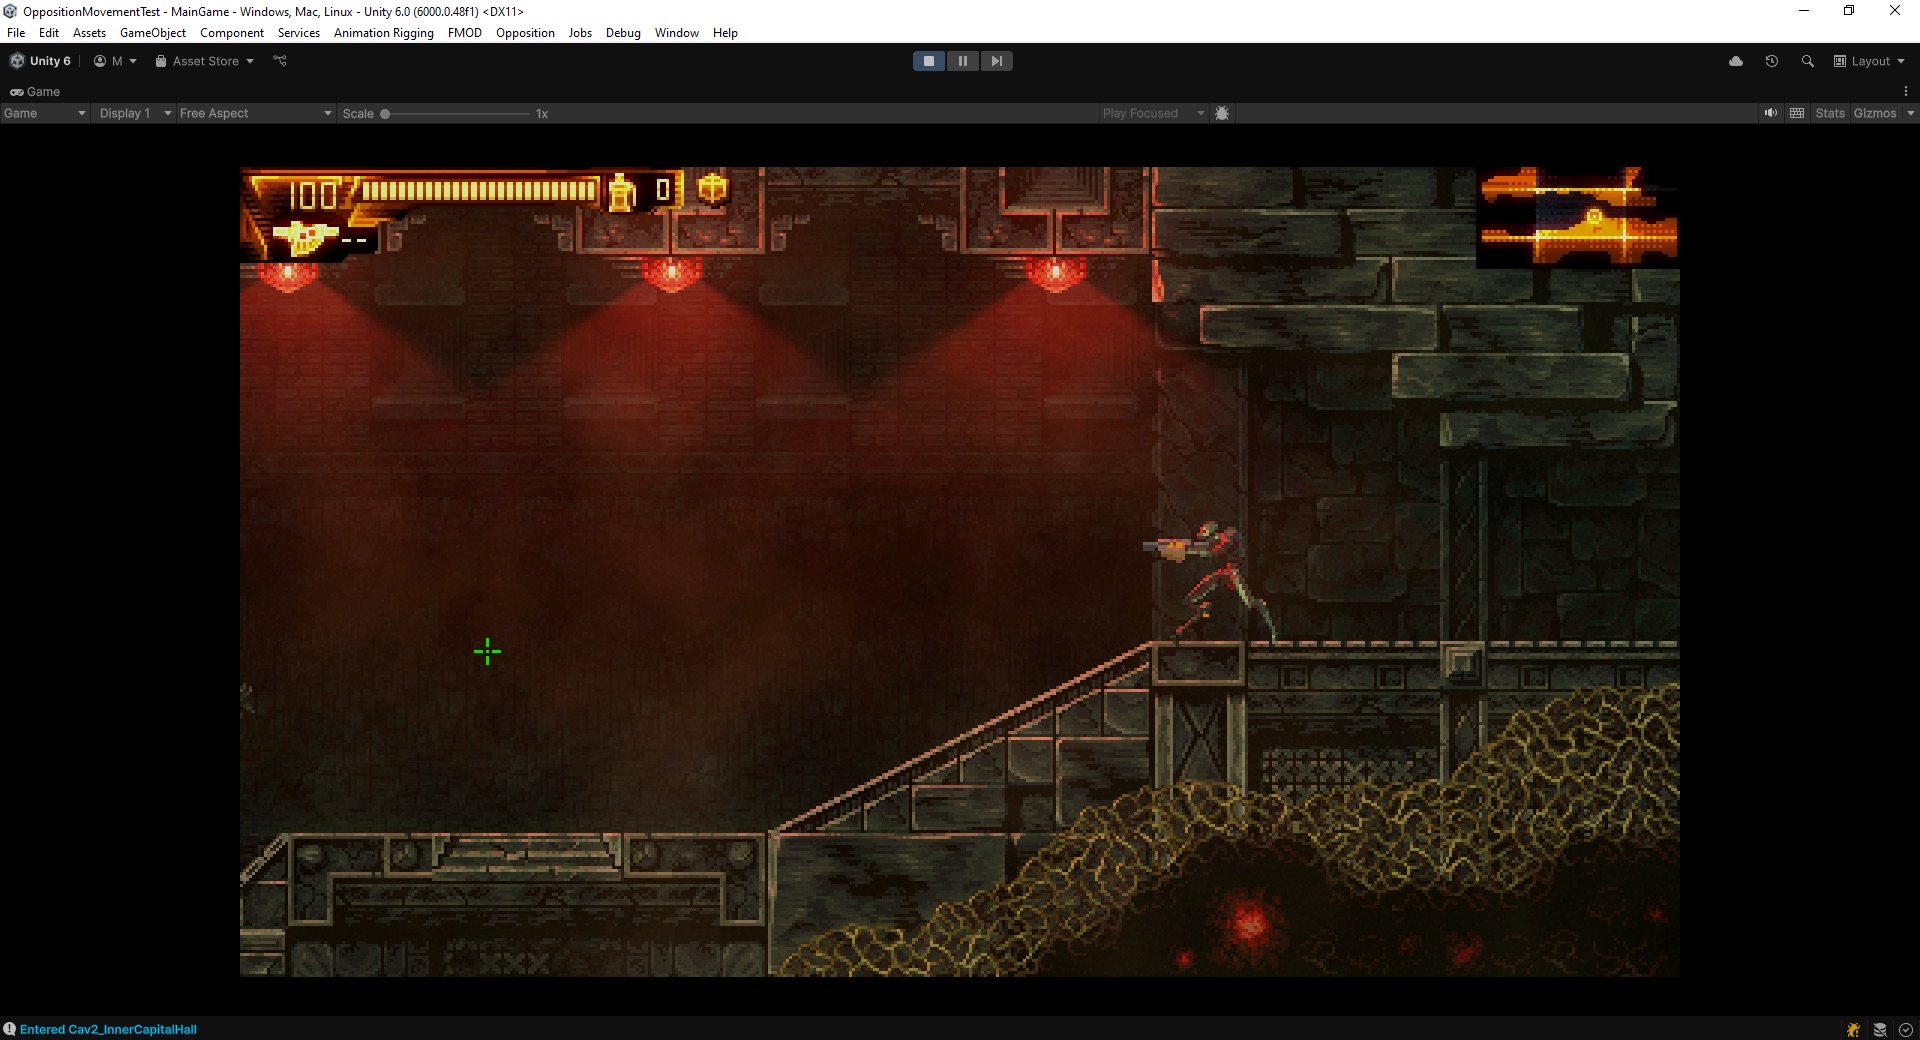Open the Assets menu
1920x1040 pixels.
click(x=89, y=33)
